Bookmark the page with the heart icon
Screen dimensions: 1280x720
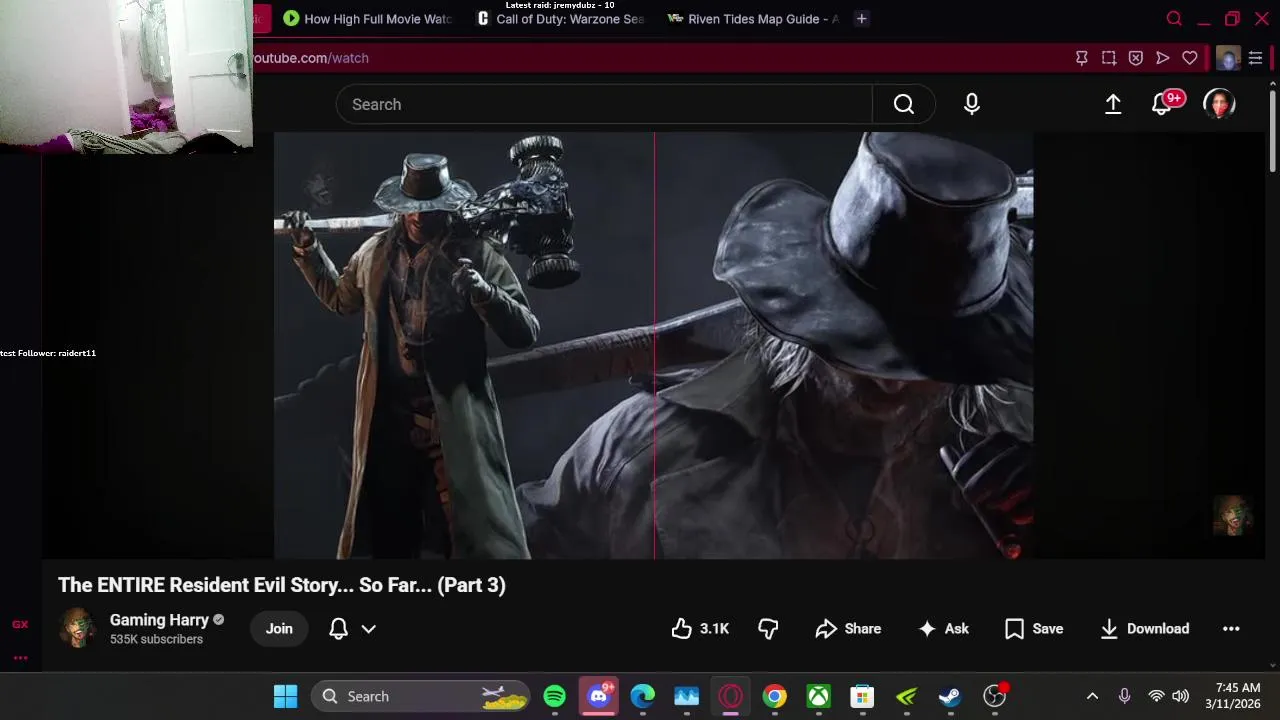pos(1189,58)
